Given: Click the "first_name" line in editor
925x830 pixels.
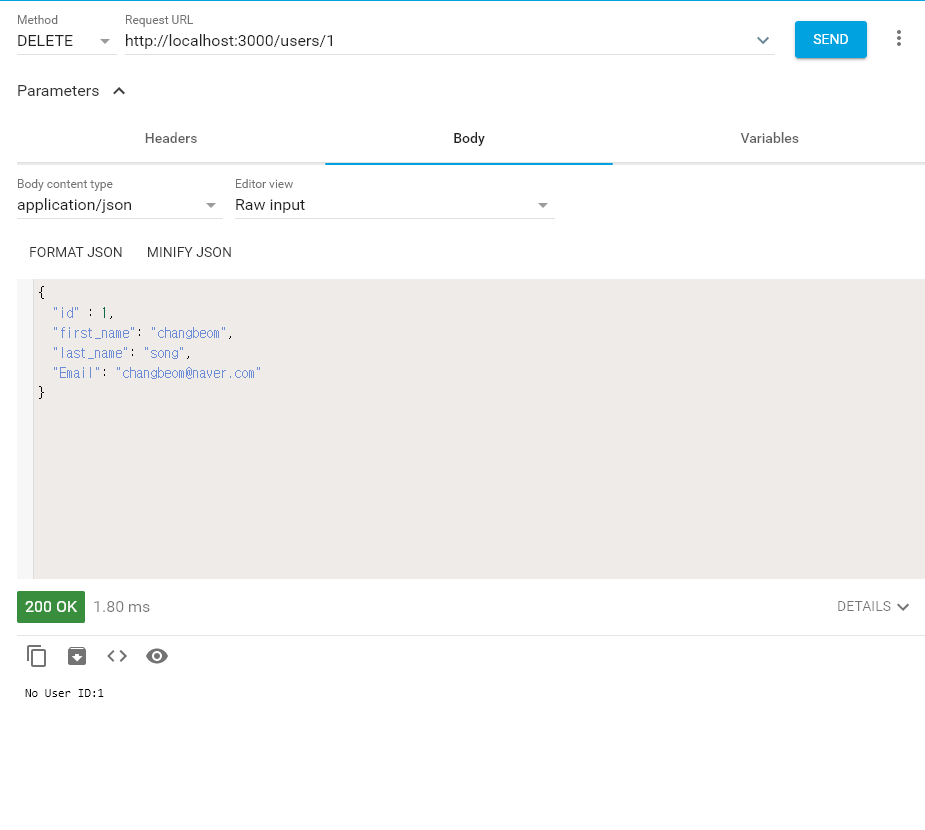Looking at the screenshot, I should [x=143, y=333].
